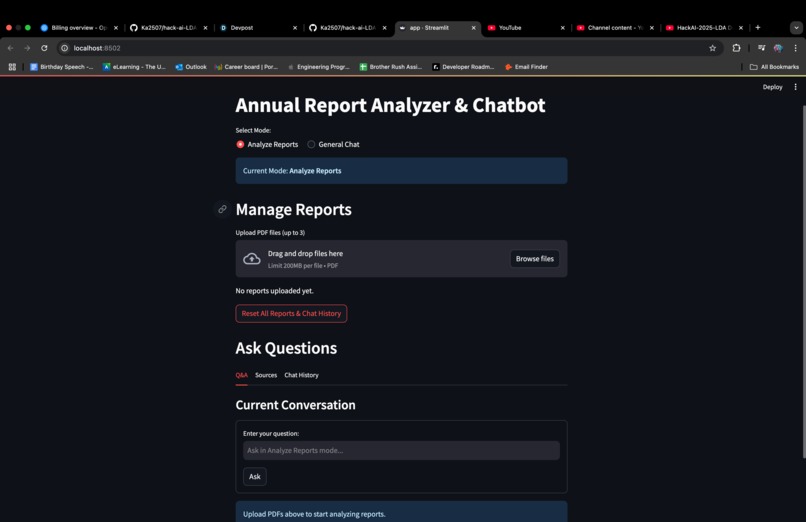Close the app - Streamlit tab
806x522 pixels.
click(x=473, y=28)
